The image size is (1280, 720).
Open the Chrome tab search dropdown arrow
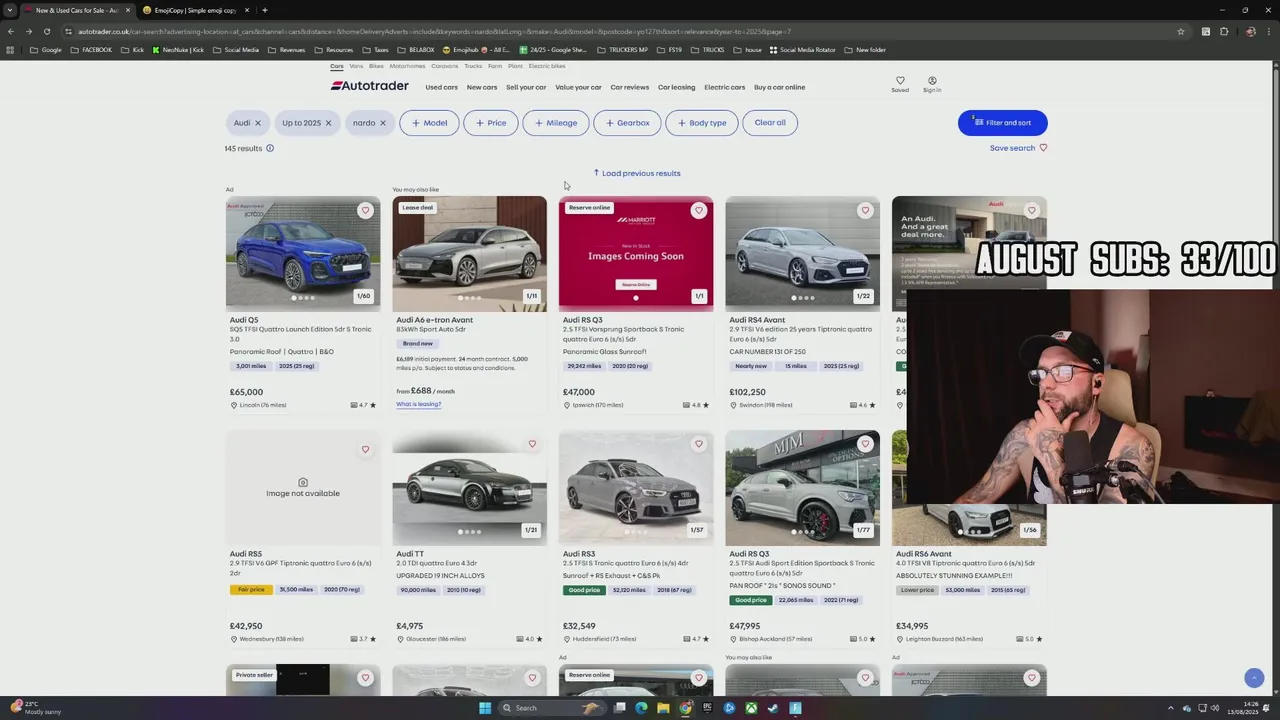pyautogui.click(x=10, y=10)
